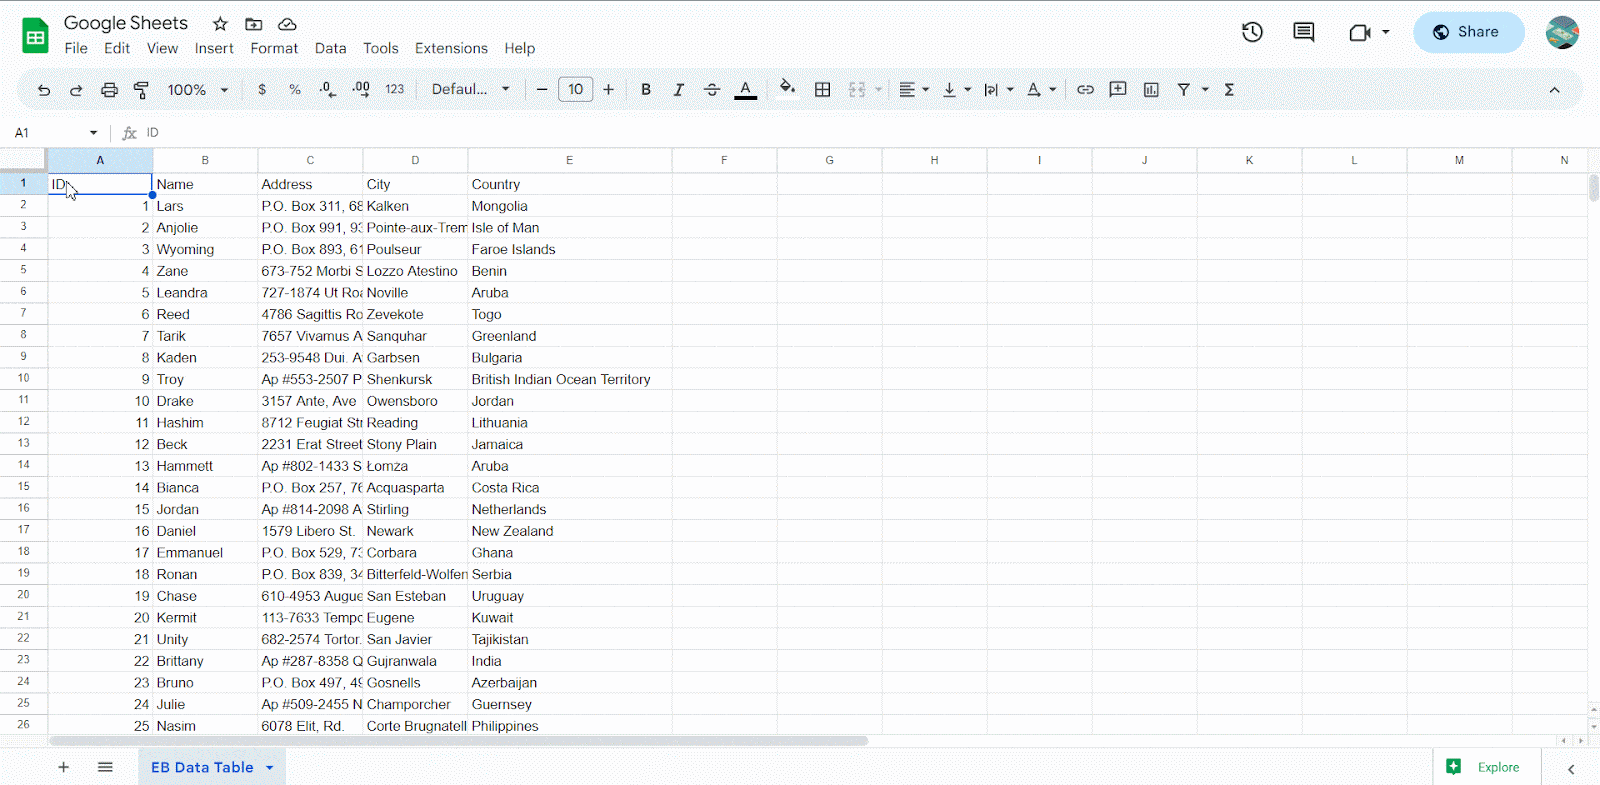The width and height of the screenshot is (1600, 785).
Task: Increase font size with plus button
Action: [x=608, y=90]
